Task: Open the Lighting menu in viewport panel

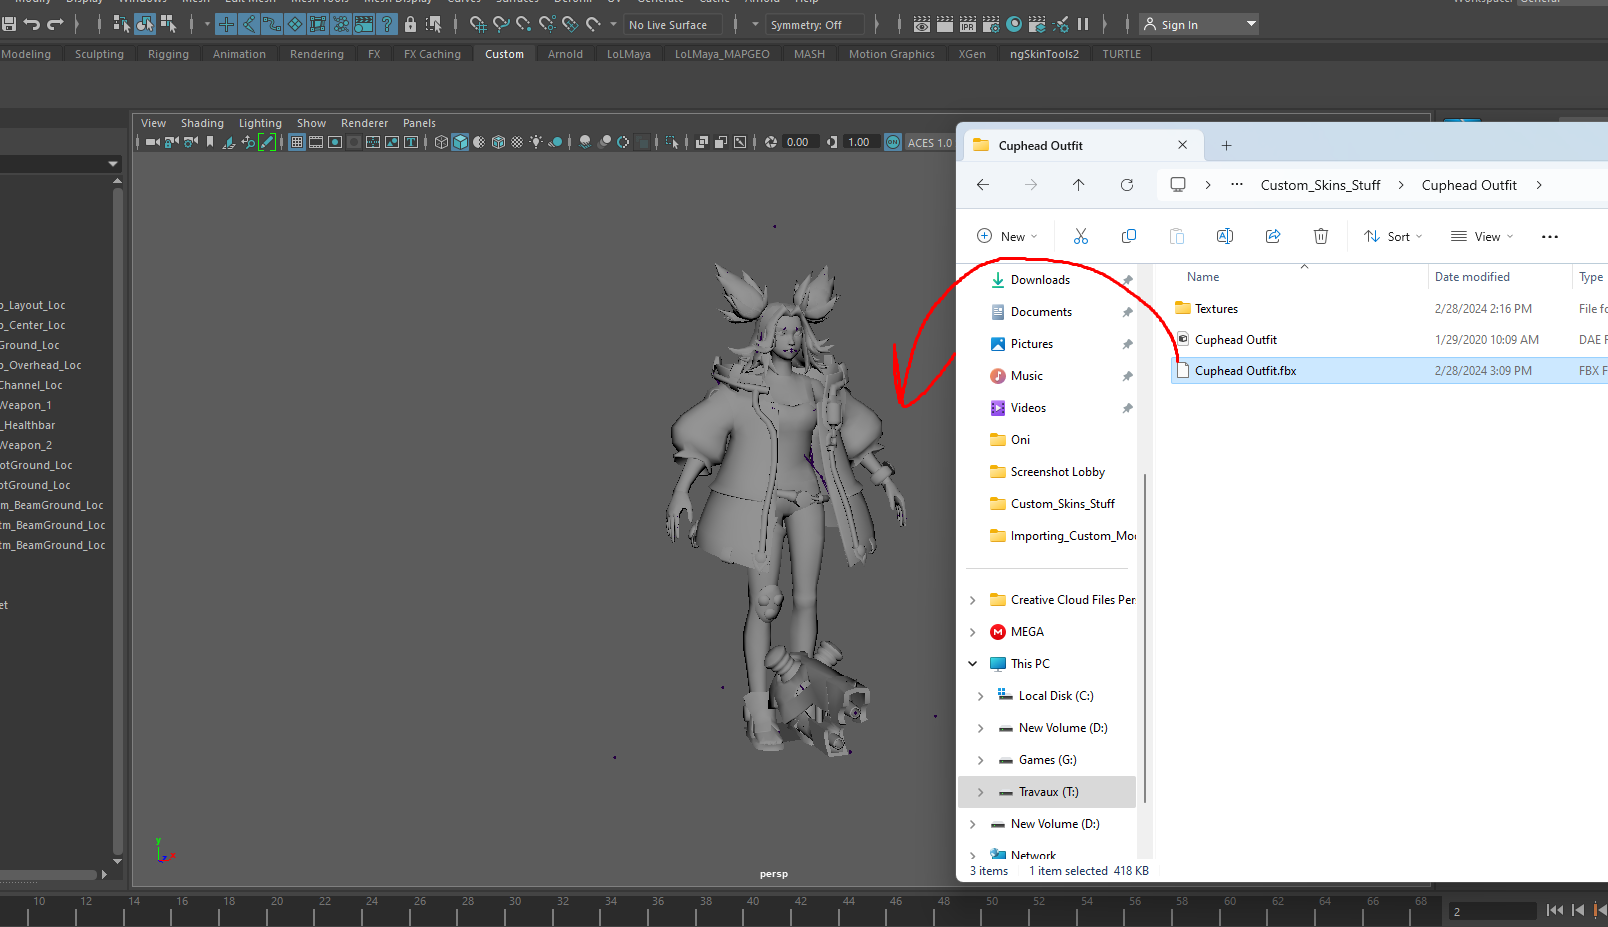Action: coord(260,123)
